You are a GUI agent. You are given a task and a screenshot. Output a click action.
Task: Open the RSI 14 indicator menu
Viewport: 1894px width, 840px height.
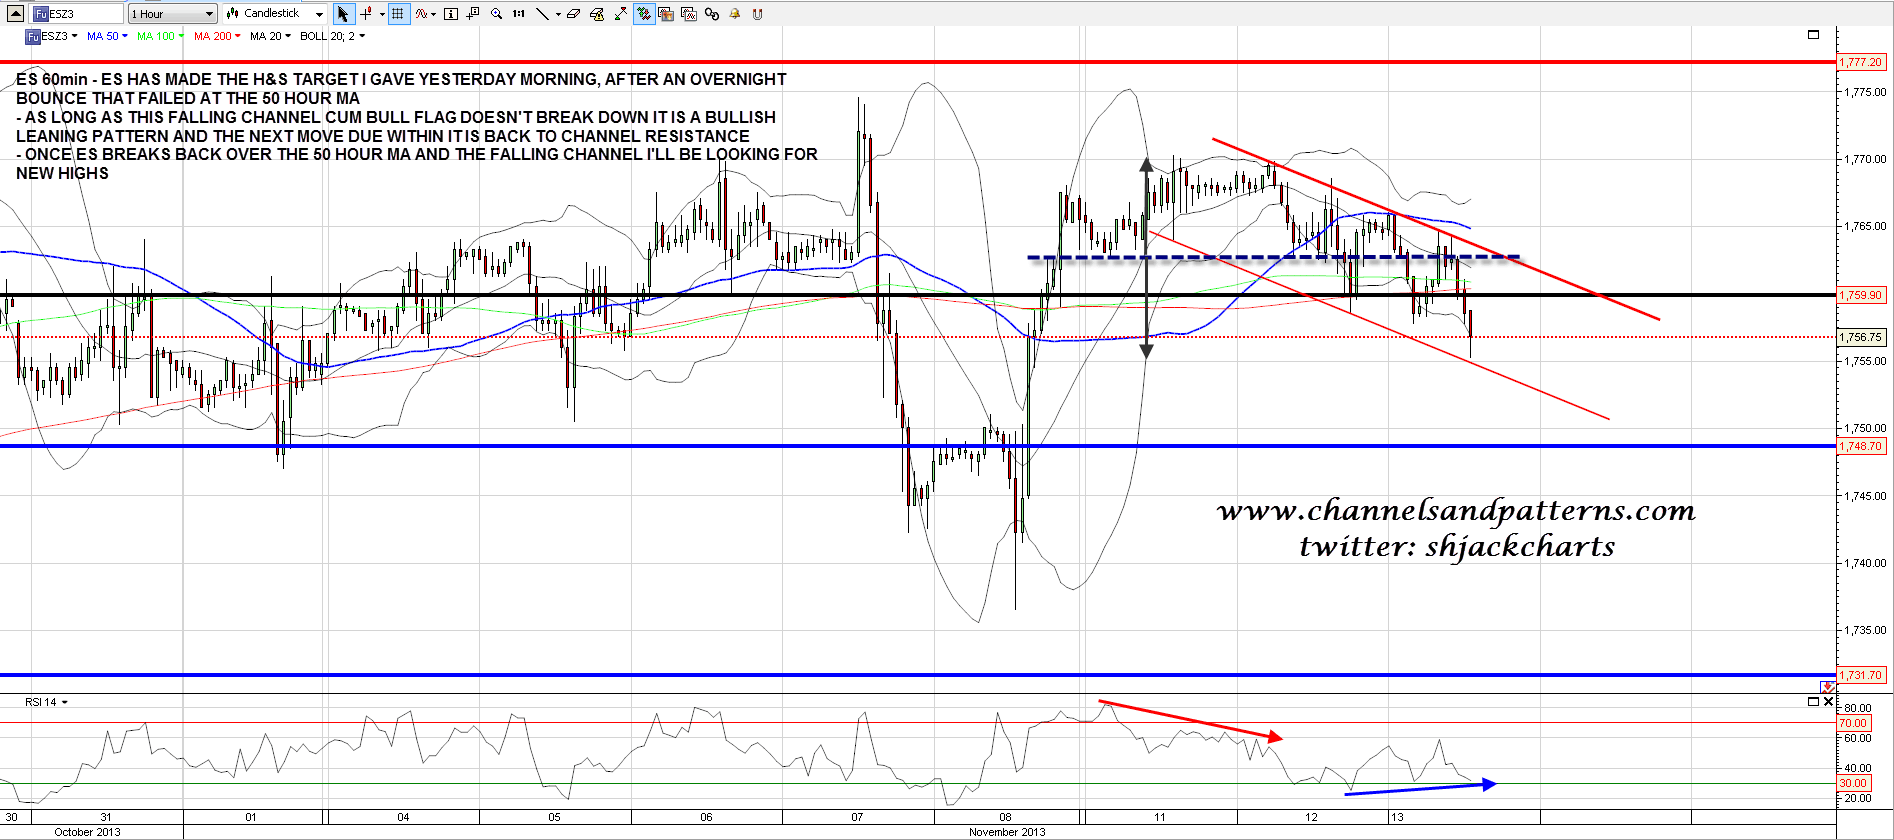click(46, 702)
